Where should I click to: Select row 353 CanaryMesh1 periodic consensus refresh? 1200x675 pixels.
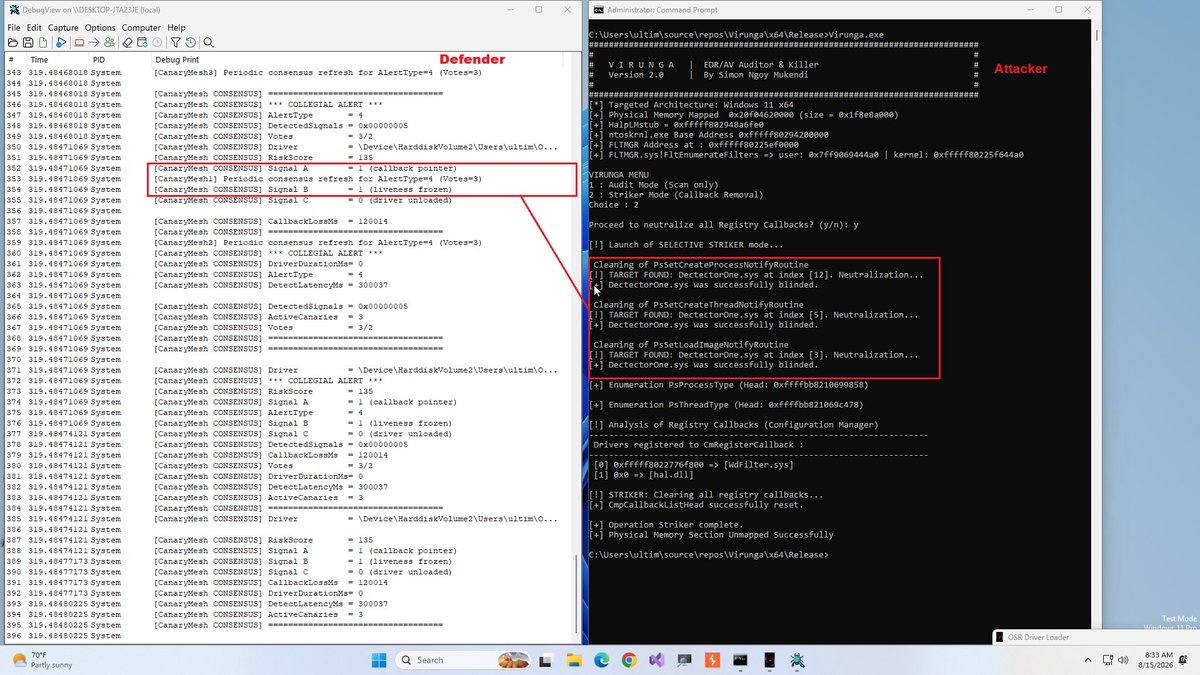pyautogui.click(x=288, y=179)
